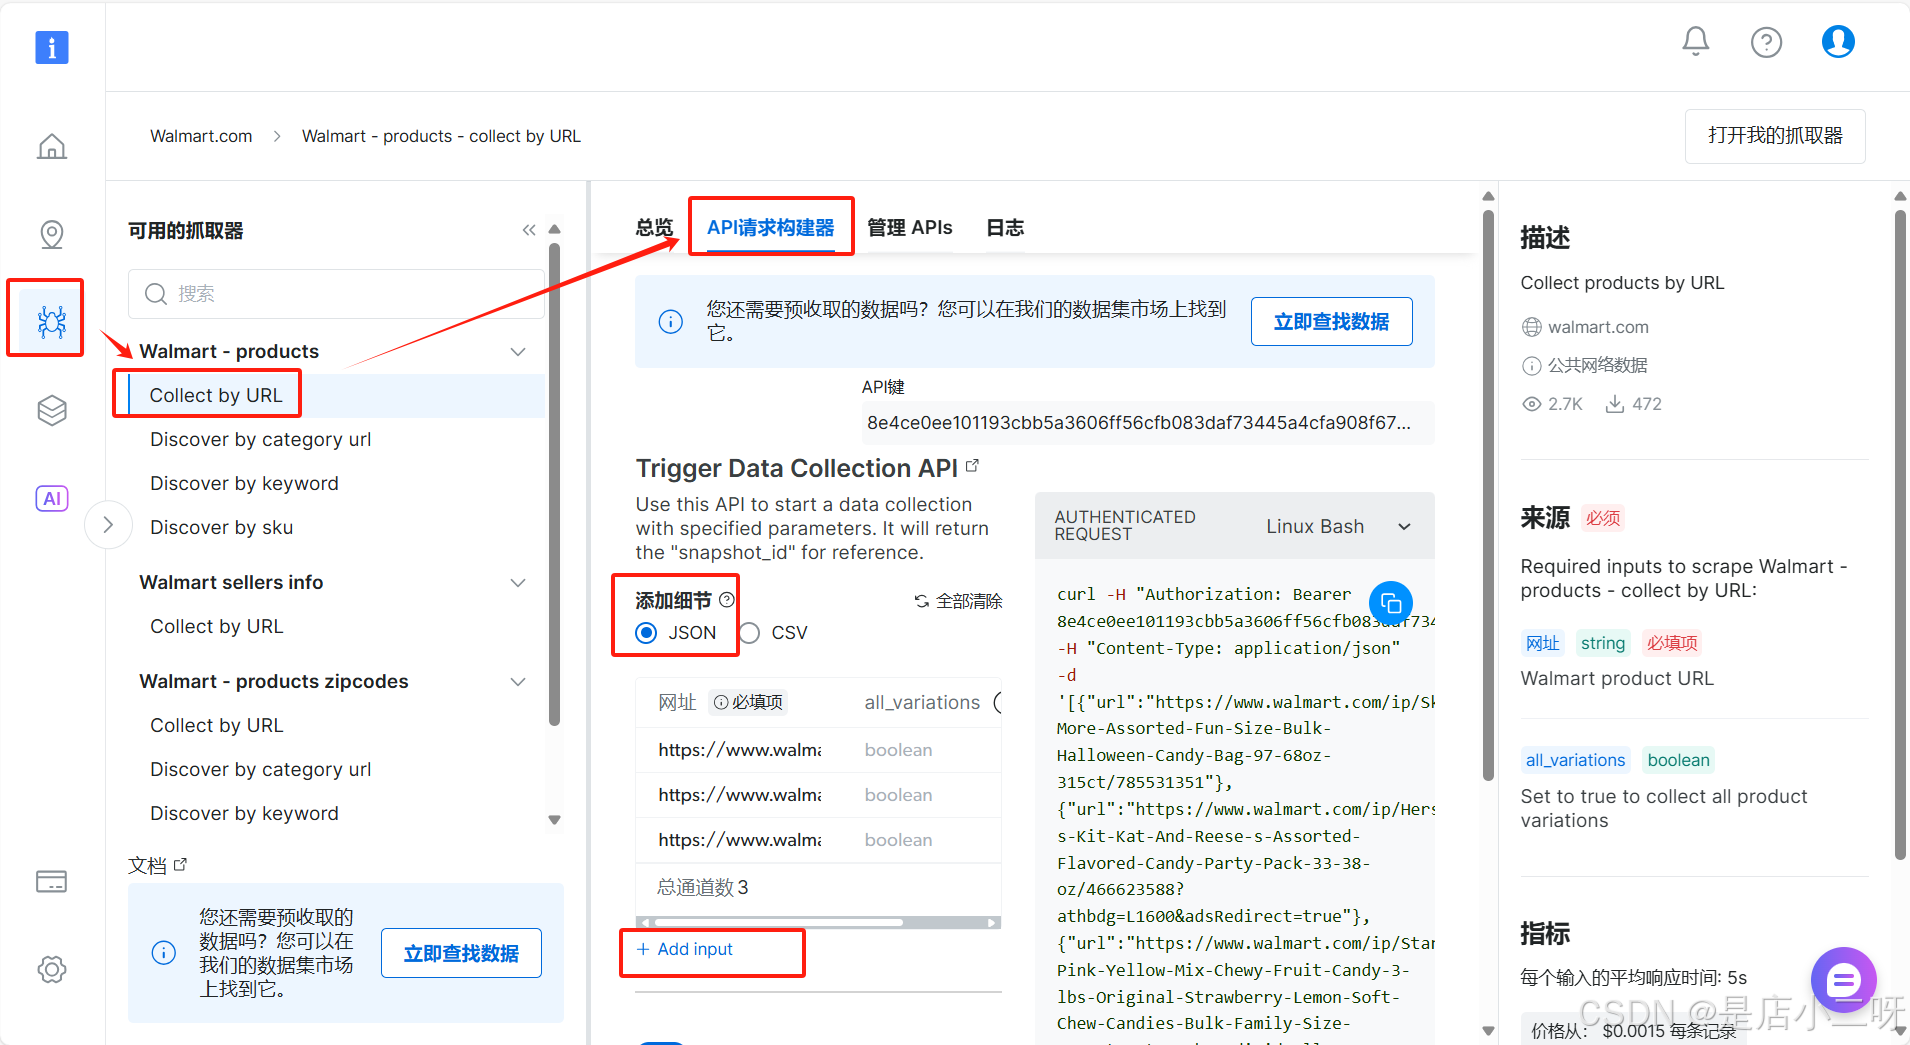Open the AI icon in the sidebar

52,498
